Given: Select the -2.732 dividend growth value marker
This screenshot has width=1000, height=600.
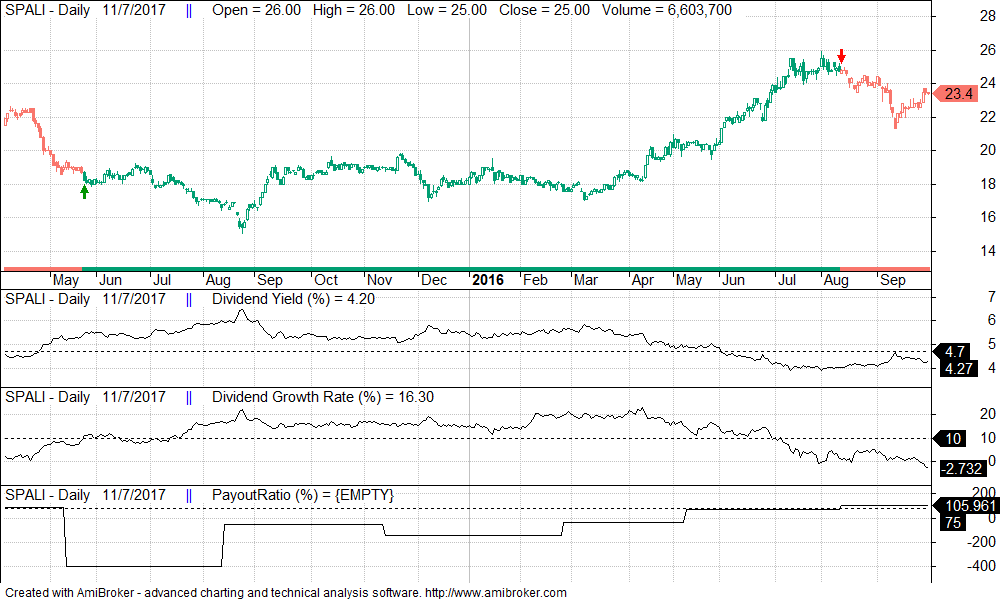Looking at the screenshot, I should (963, 469).
